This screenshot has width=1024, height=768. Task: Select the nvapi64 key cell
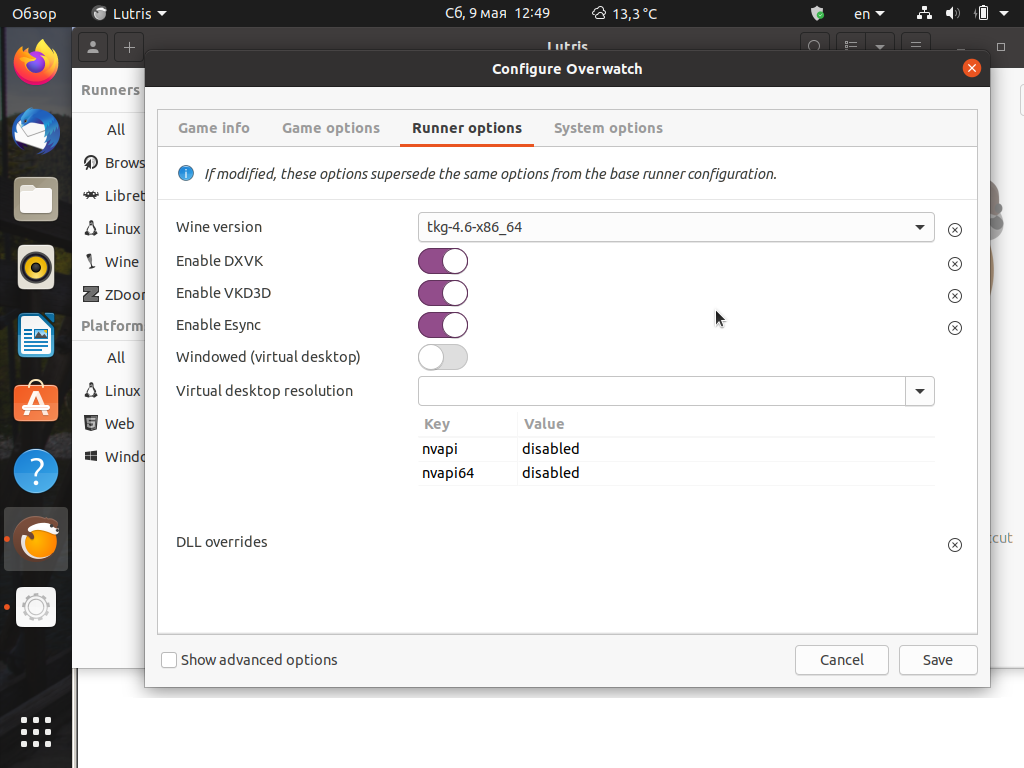click(468, 473)
